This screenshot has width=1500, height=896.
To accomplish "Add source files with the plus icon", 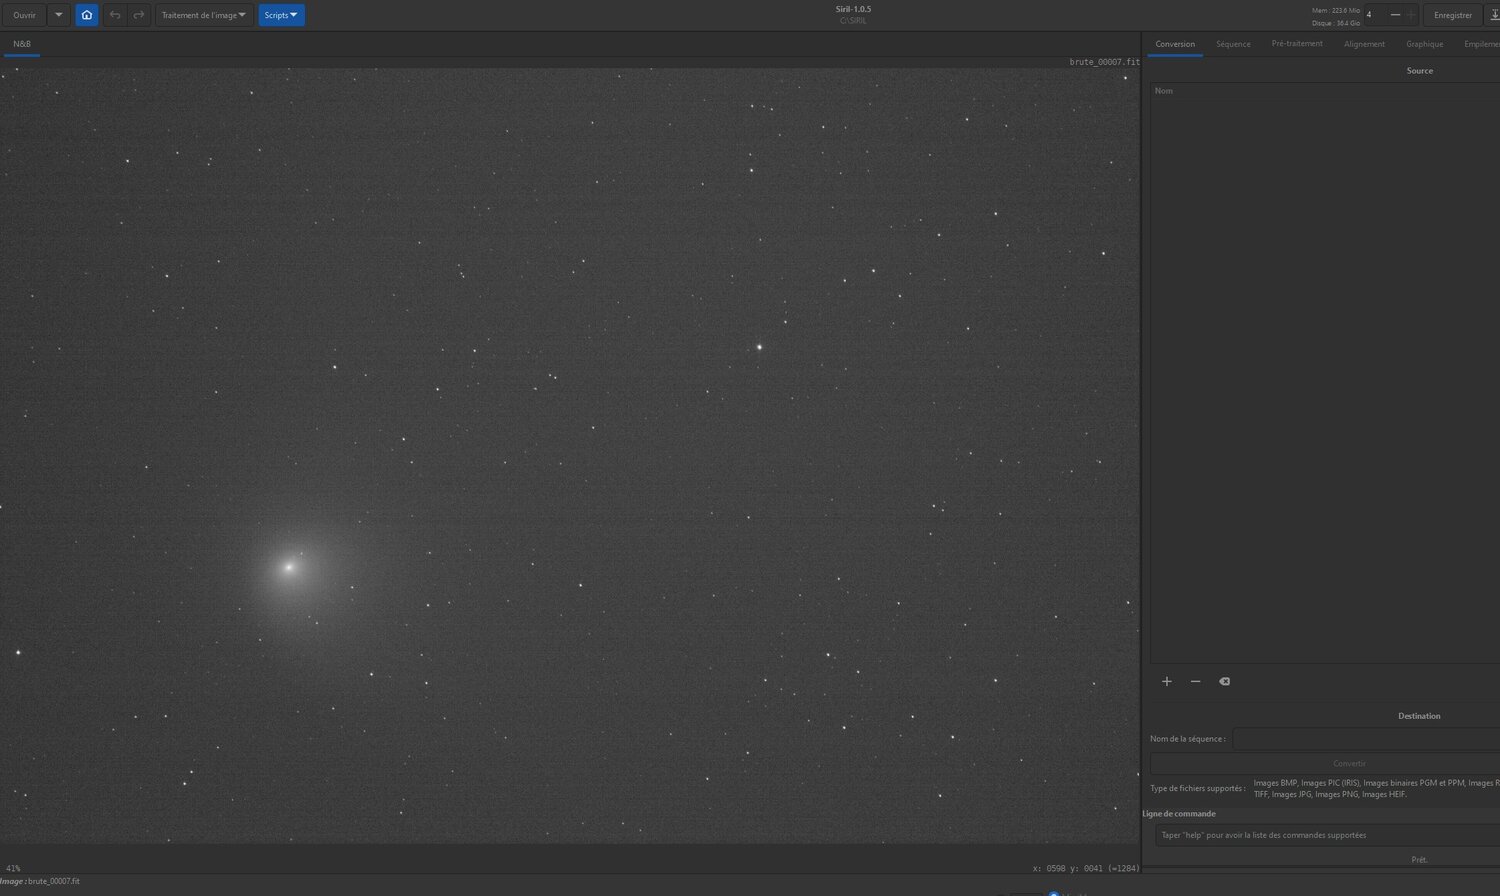I will click(x=1167, y=681).
